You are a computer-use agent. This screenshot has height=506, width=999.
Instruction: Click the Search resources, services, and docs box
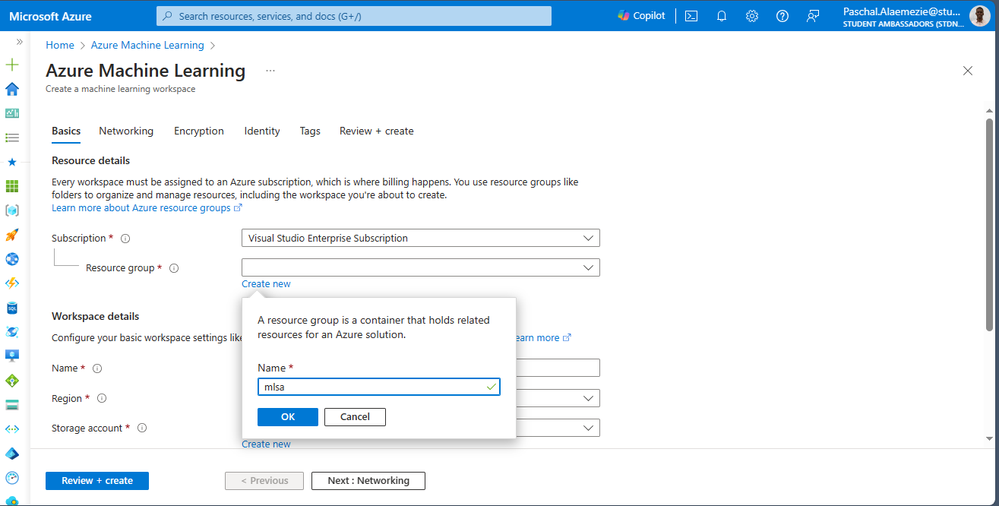click(354, 16)
